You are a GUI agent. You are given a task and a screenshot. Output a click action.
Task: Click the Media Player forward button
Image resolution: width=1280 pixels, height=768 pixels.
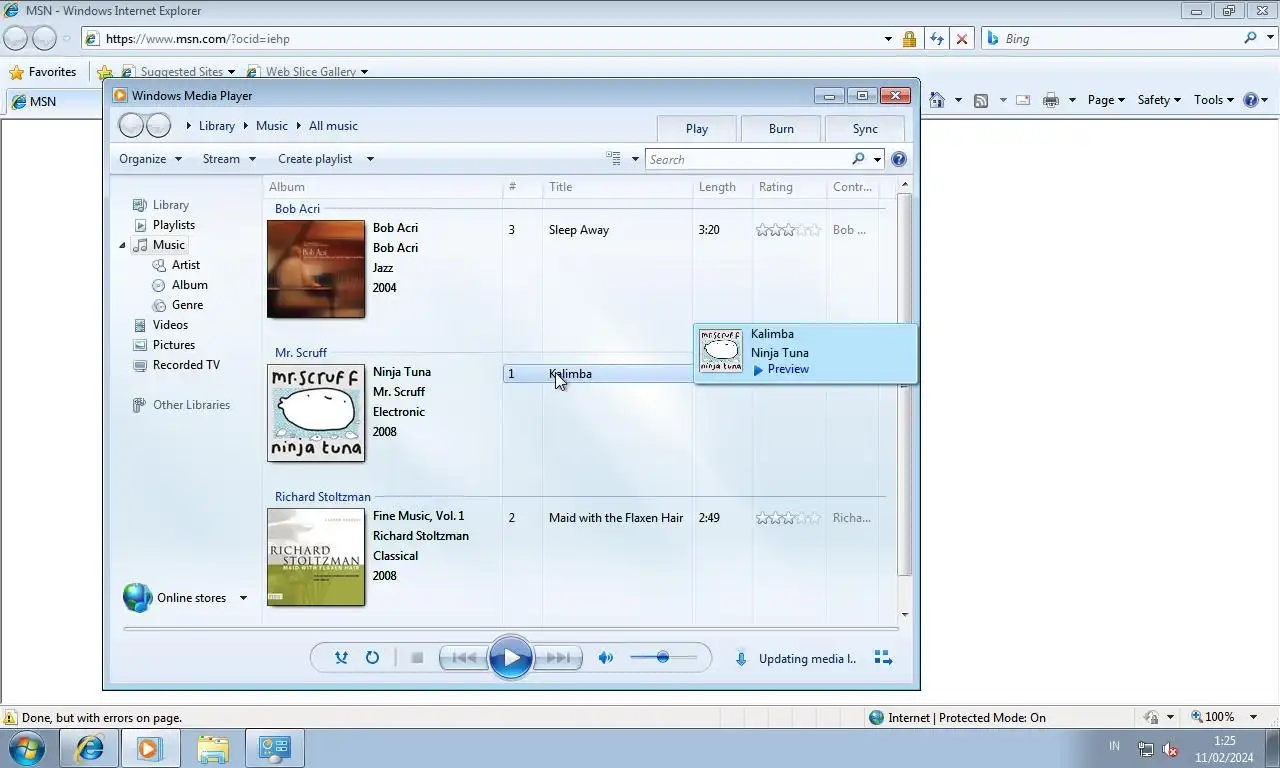(159, 126)
